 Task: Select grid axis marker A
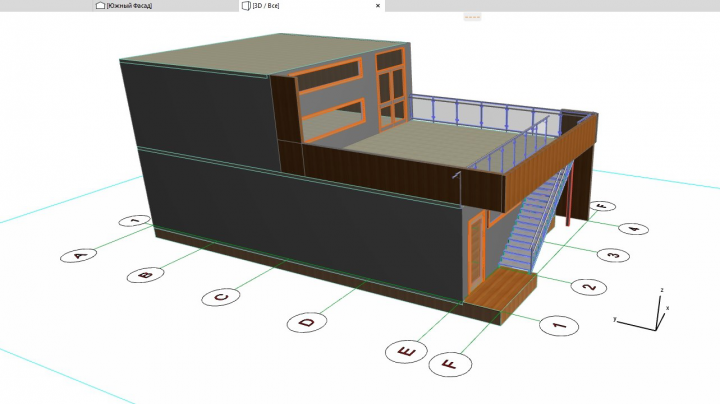(79, 255)
